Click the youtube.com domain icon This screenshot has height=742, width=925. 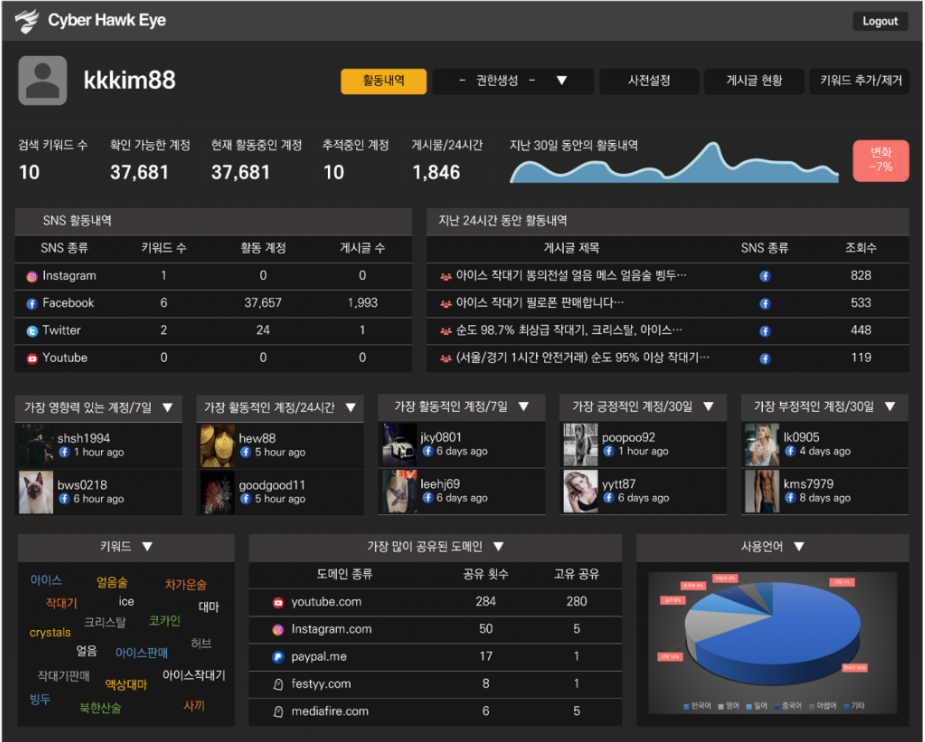tap(278, 602)
